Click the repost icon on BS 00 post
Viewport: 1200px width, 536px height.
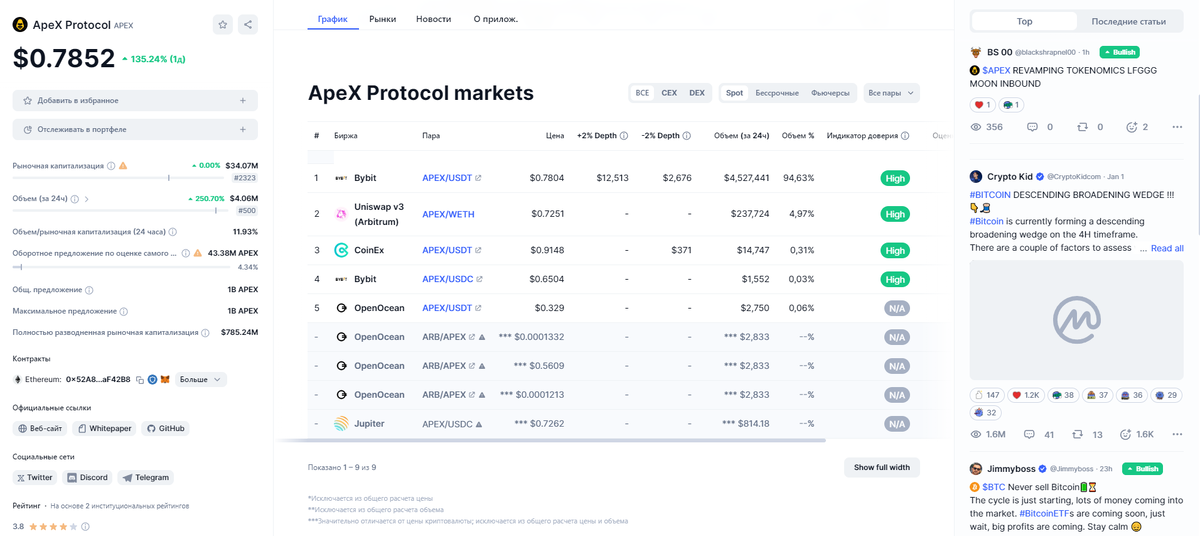pyautogui.click(x=1082, y=127)
